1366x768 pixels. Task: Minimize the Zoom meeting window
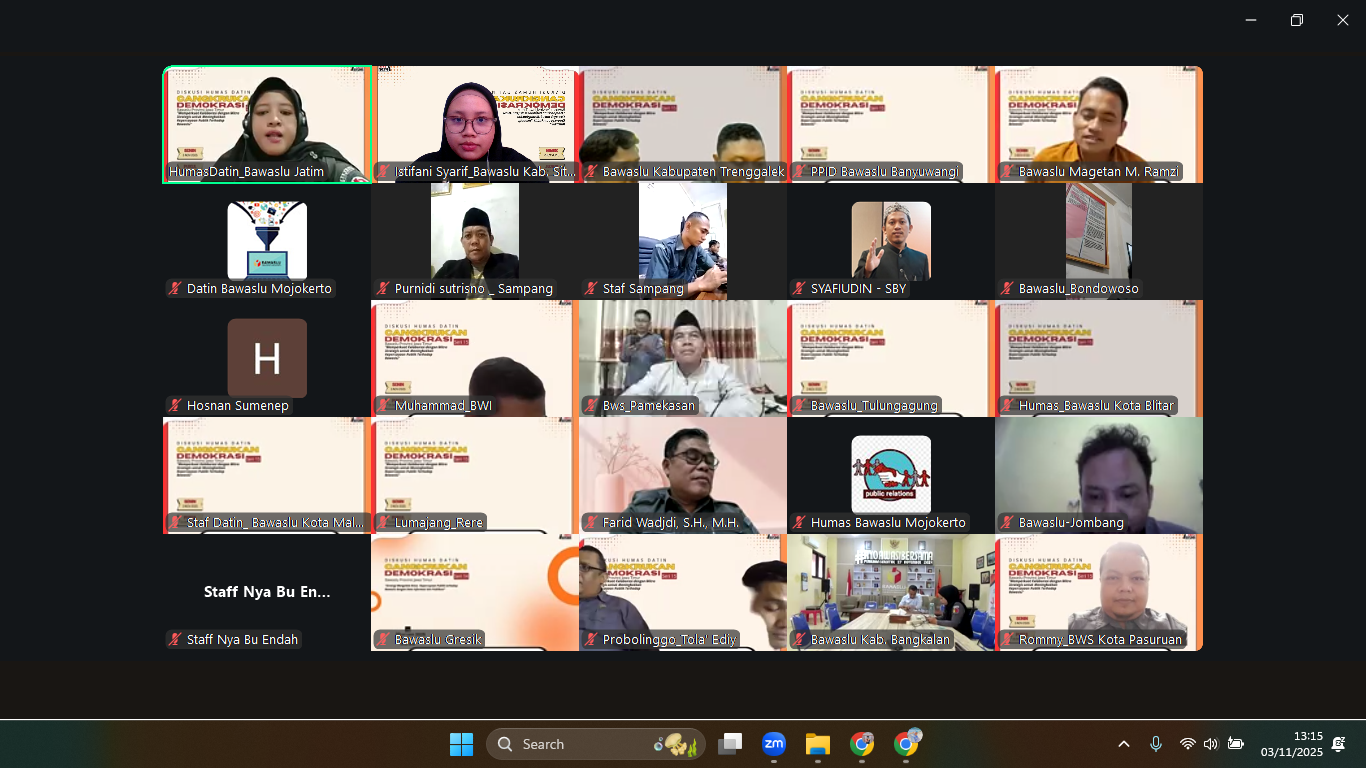pos(1251,20)
